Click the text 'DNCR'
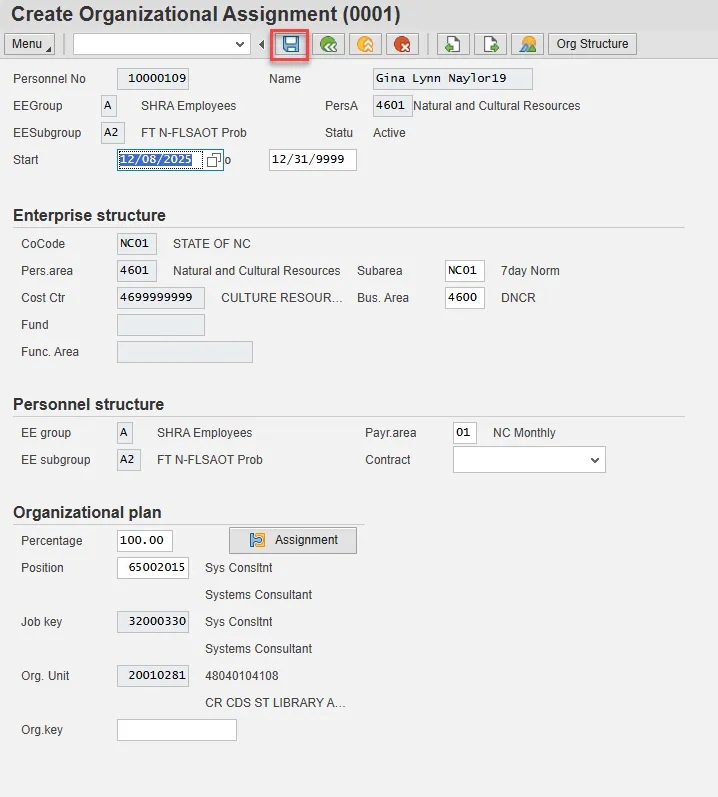Screen dimensions: 718x797 coord(518,298)
